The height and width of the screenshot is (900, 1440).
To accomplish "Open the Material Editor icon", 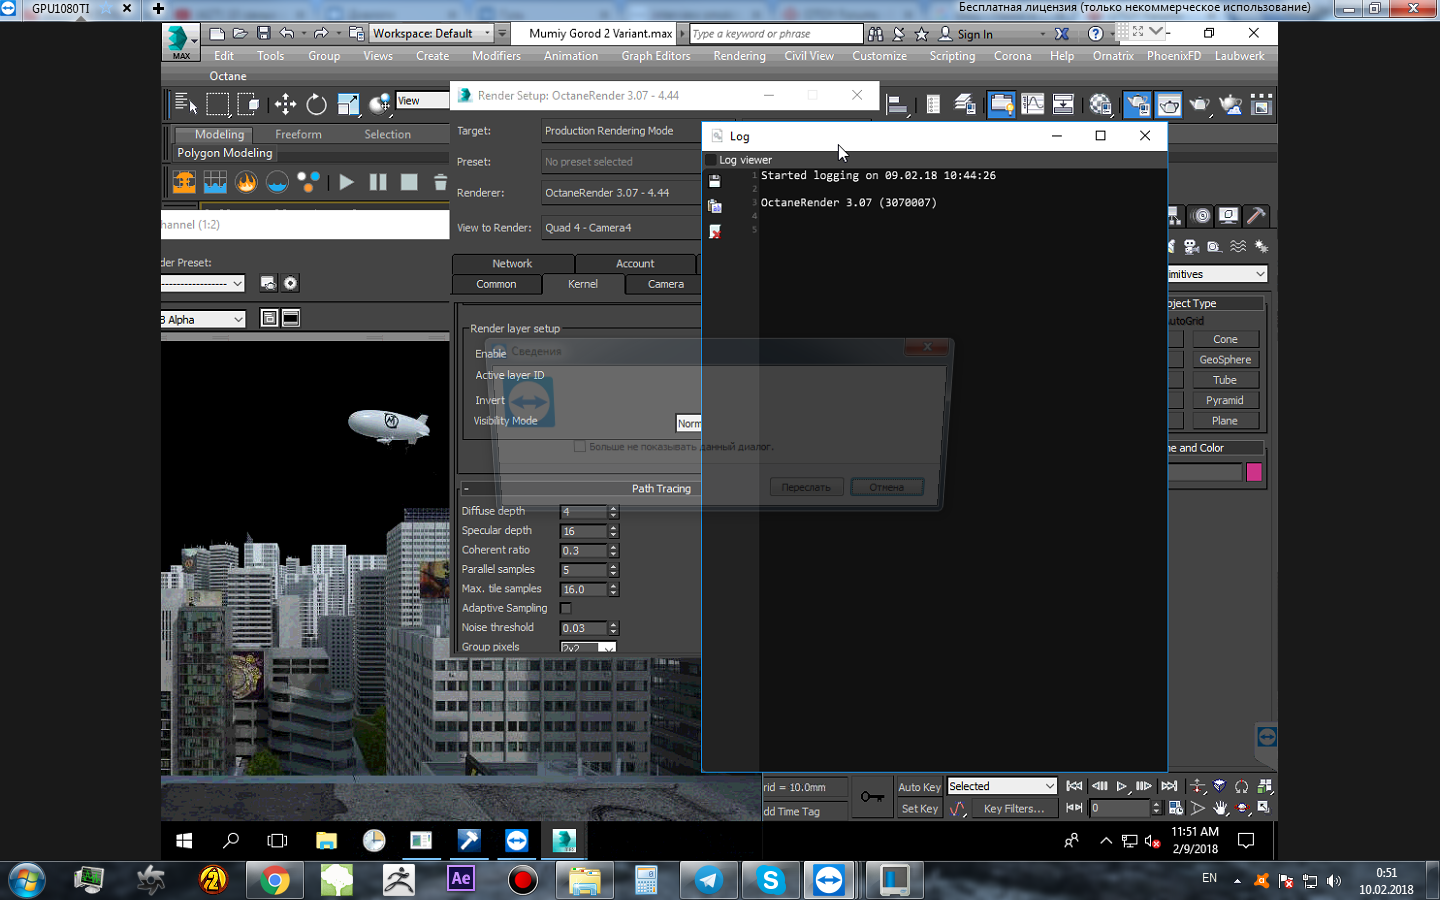I will [x=1101, y=104].
